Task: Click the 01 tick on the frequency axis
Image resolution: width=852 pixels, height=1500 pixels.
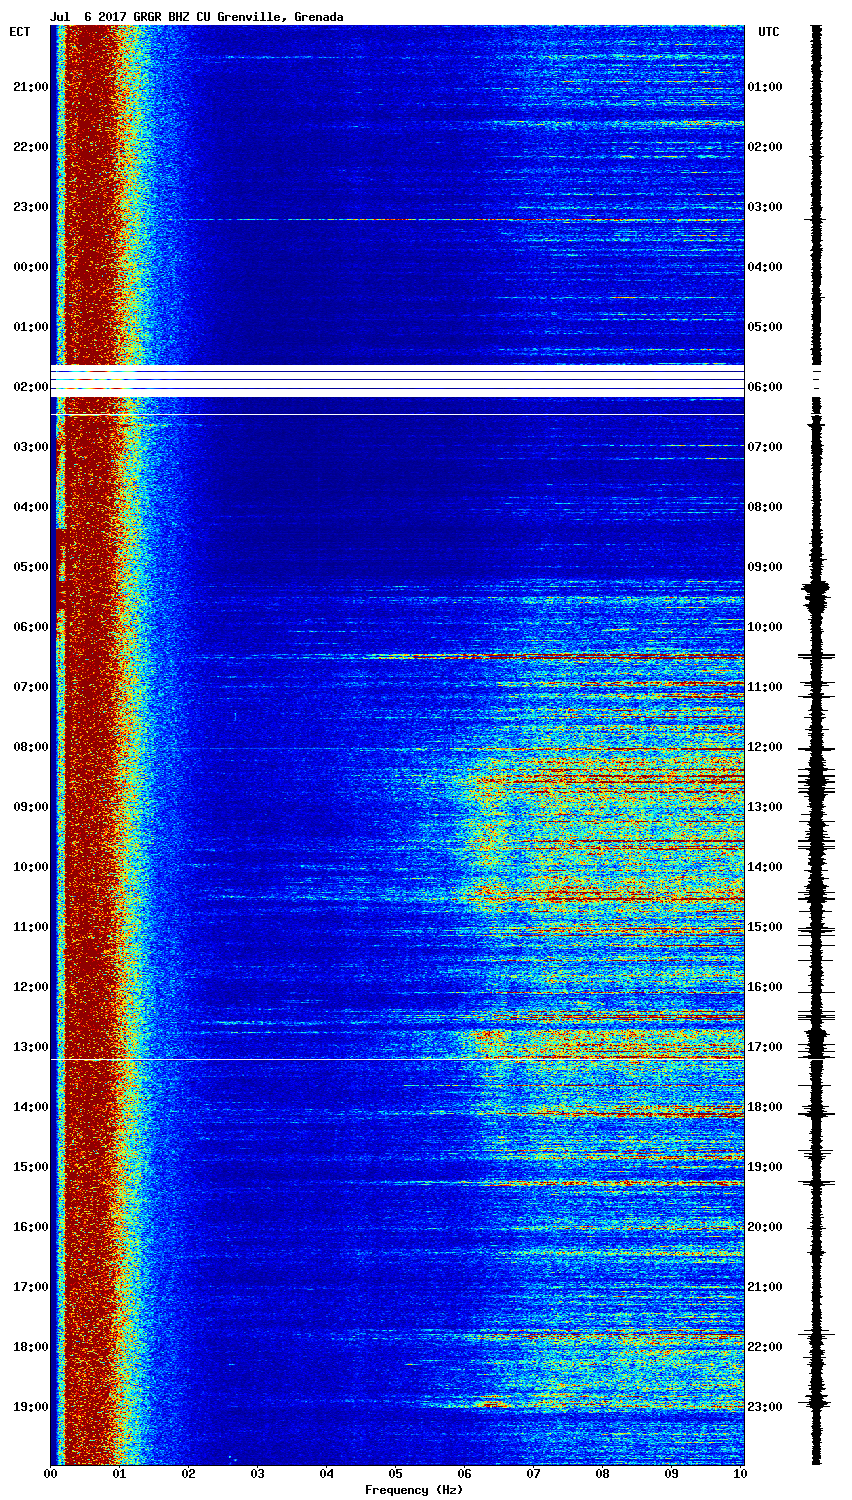Action: click(x=120, y=1474)
